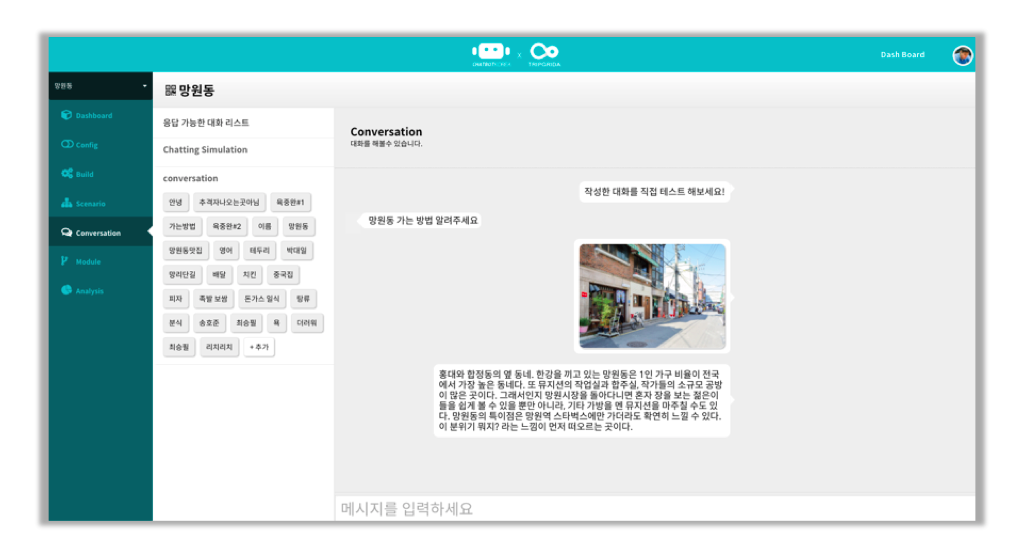Select the Module icon in sidebar
This screenshot has height=554, width=1022.
point(65,261)
